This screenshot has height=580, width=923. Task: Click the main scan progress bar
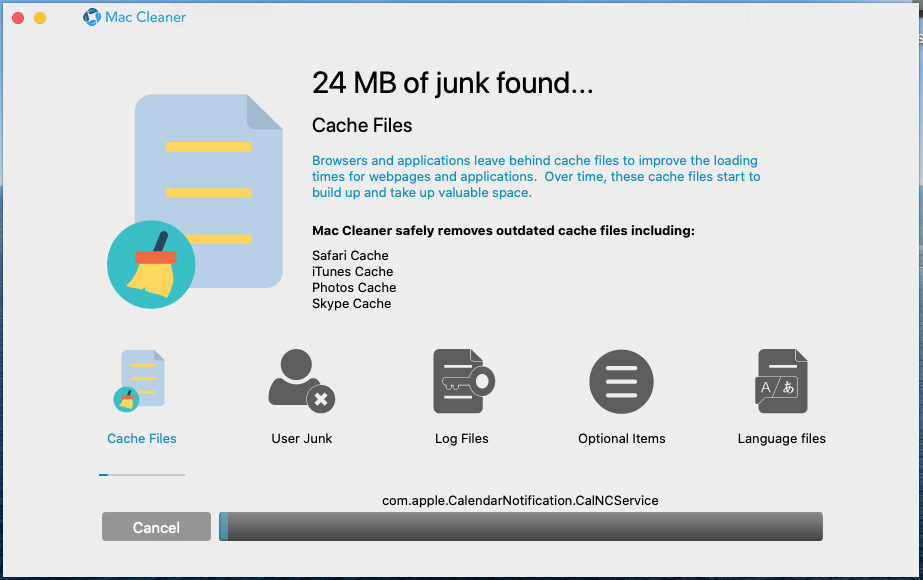point(521,526)
